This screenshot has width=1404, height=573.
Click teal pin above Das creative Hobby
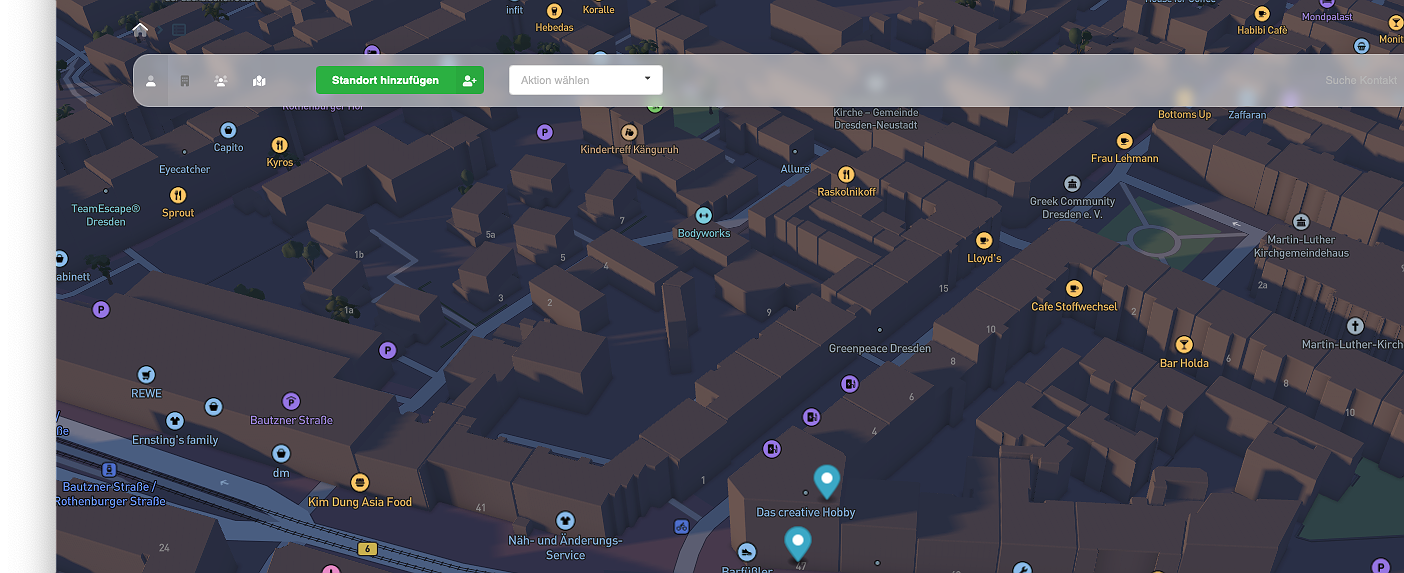point(826,481)
